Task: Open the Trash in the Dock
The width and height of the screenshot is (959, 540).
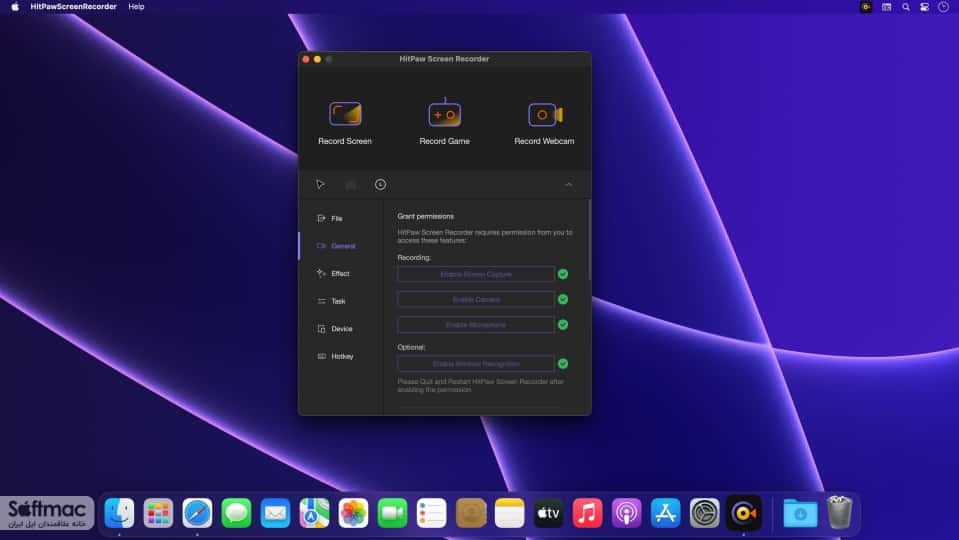Action: point(840,512)
